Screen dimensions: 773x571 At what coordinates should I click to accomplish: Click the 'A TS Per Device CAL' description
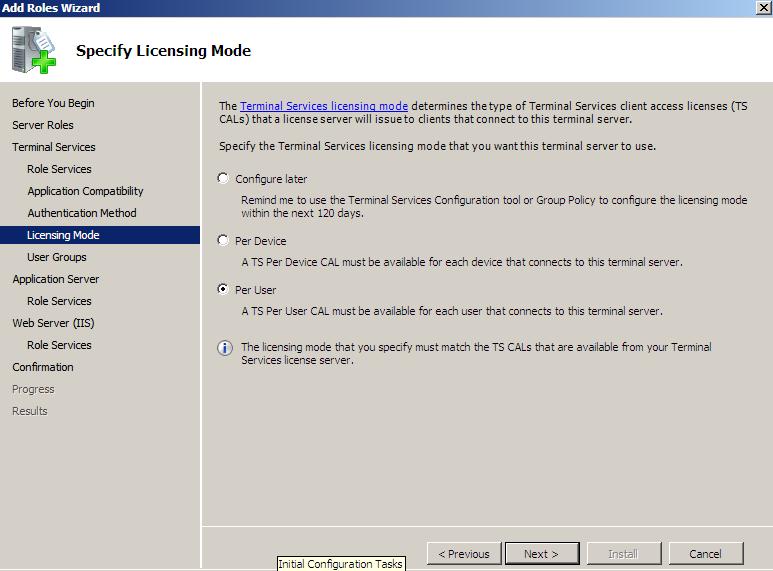[462, 262]
